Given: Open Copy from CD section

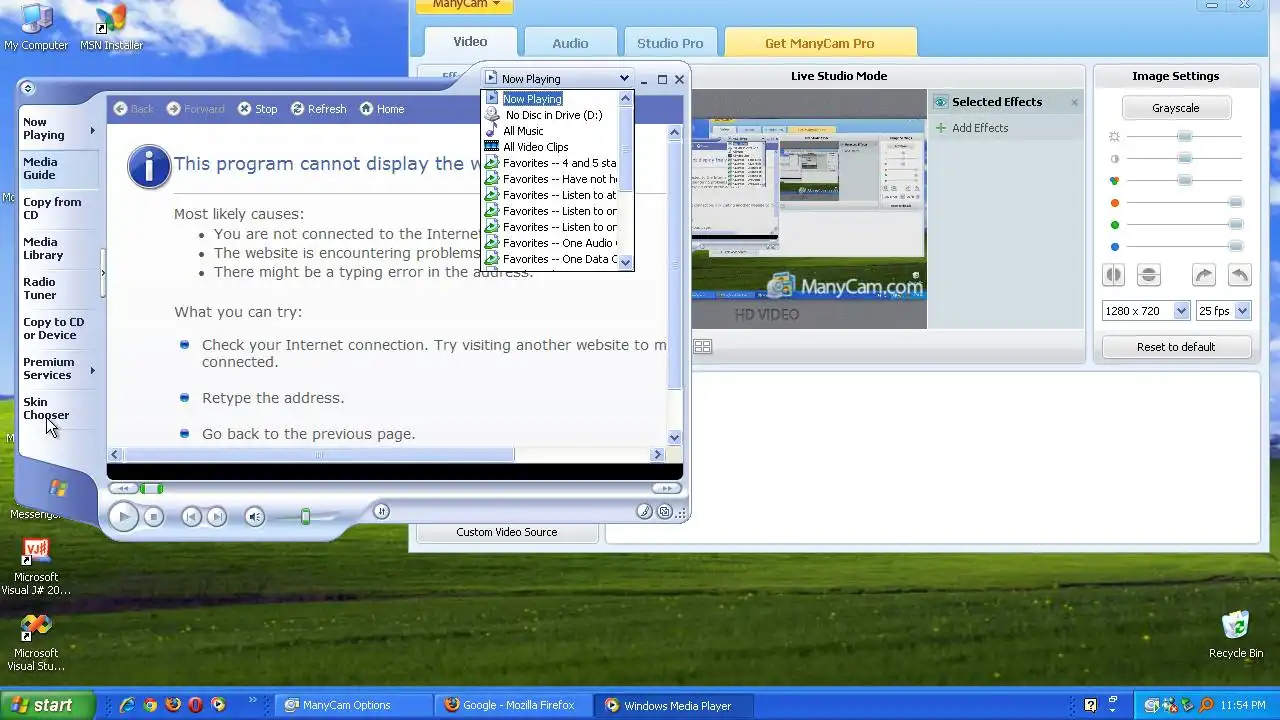Looking at the screenshot, I should [52, 208].
